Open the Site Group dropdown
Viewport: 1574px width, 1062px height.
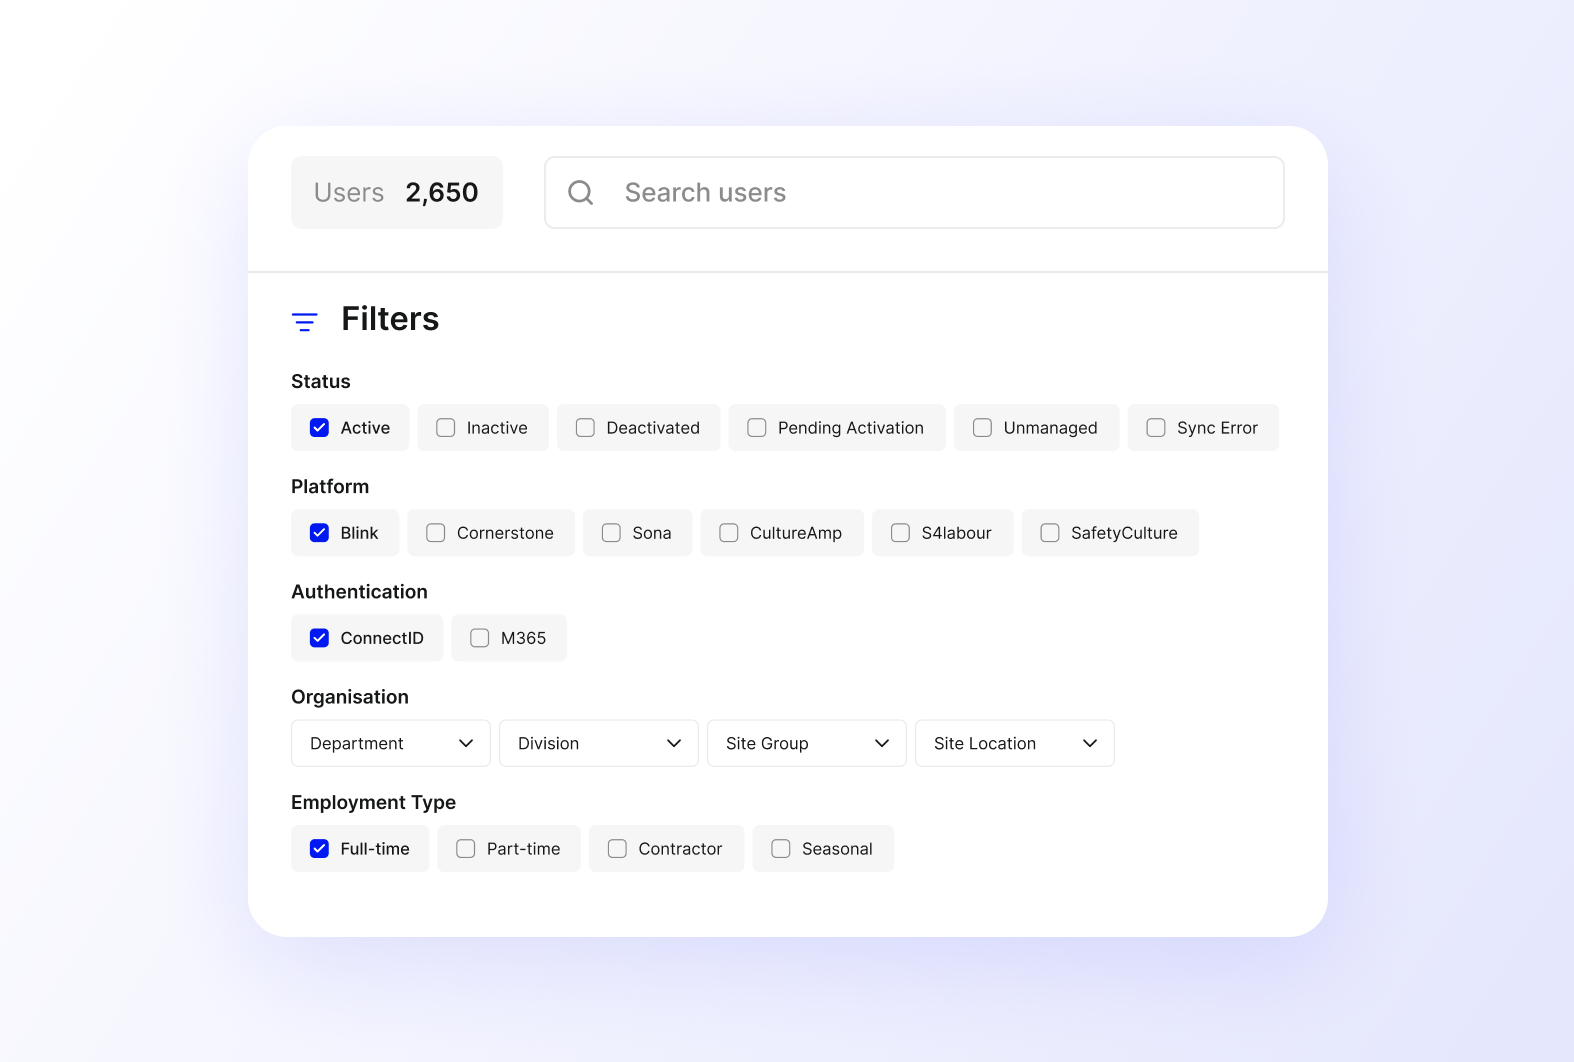point(807,743)
